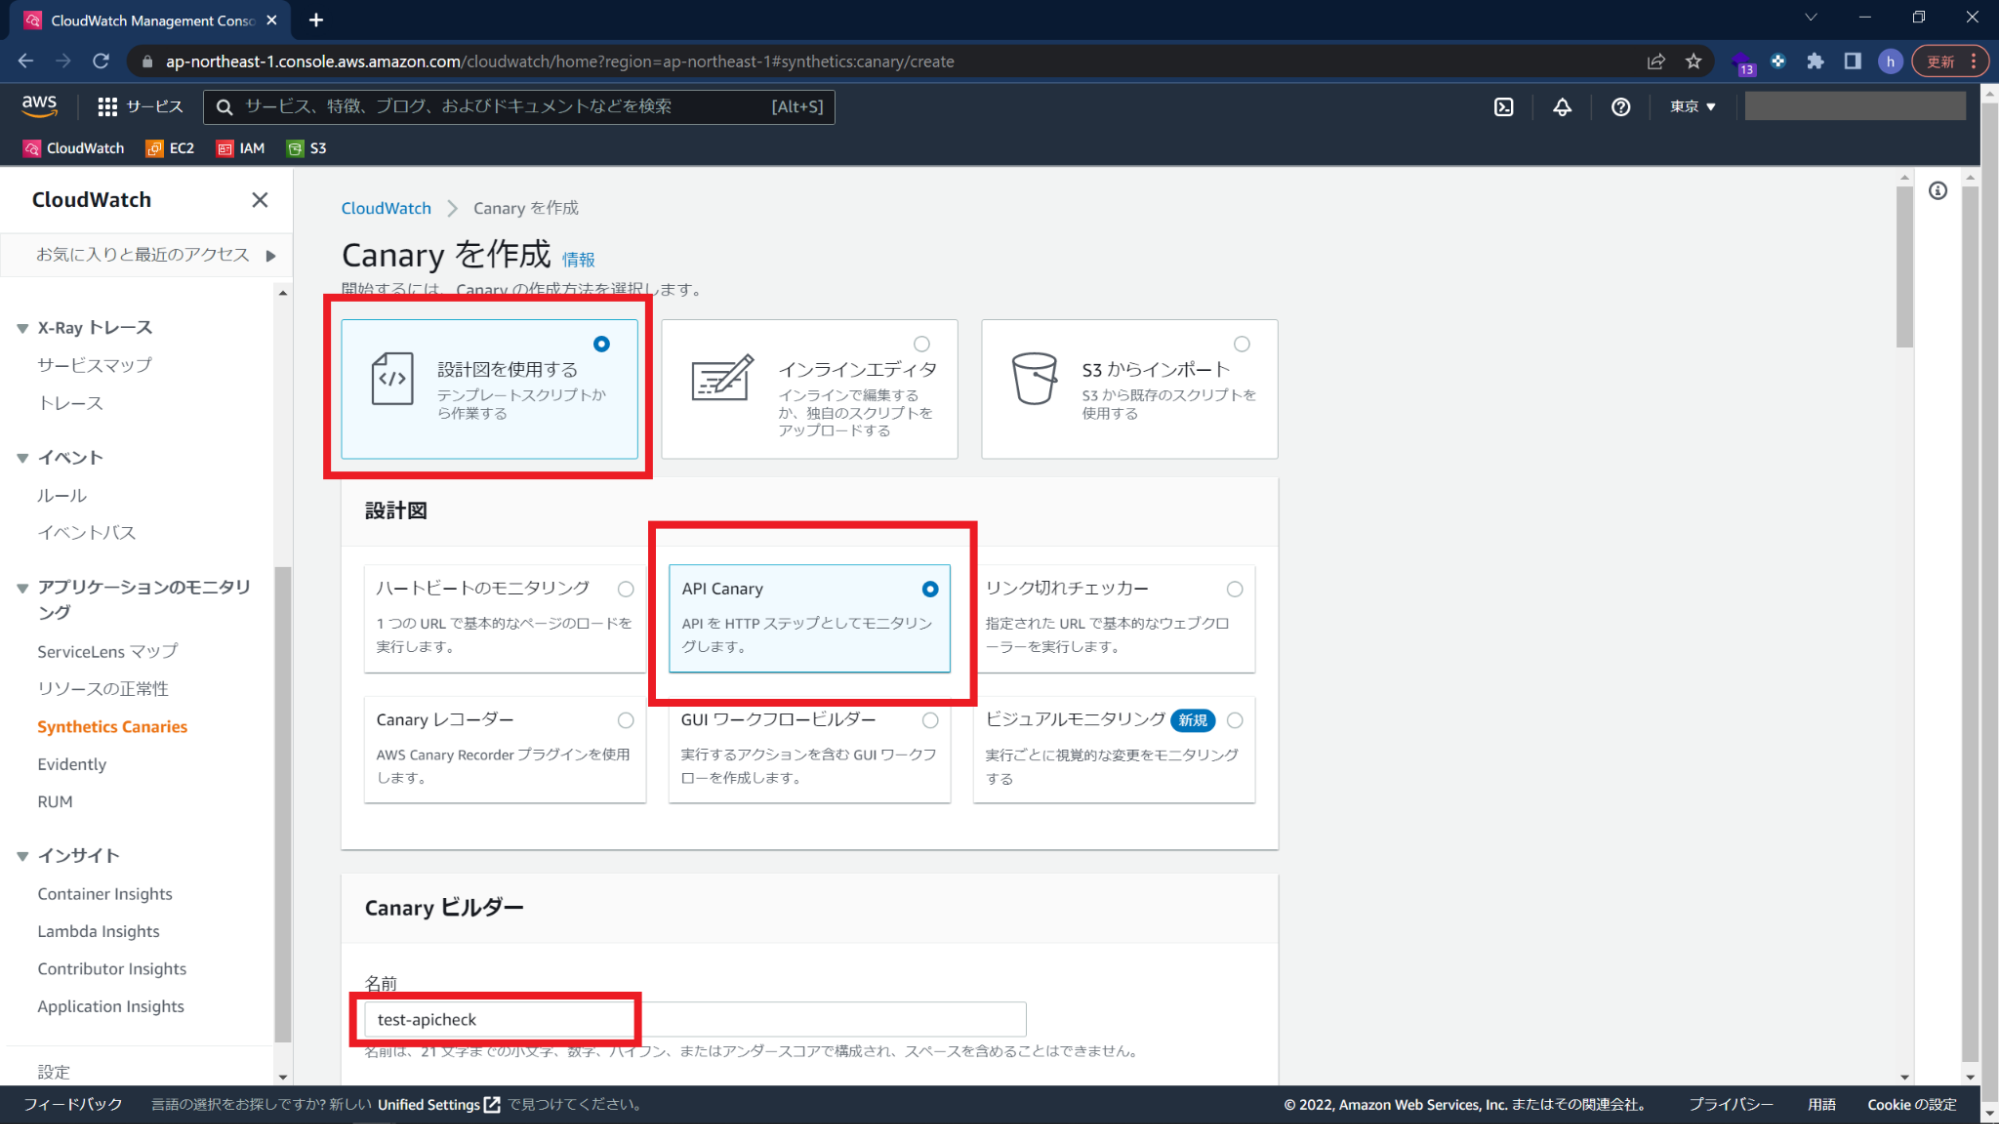Click the share page icon in address bar
Image resolution: width=1999 pixels, height=1125 pixels.
tap(1656, 61)
